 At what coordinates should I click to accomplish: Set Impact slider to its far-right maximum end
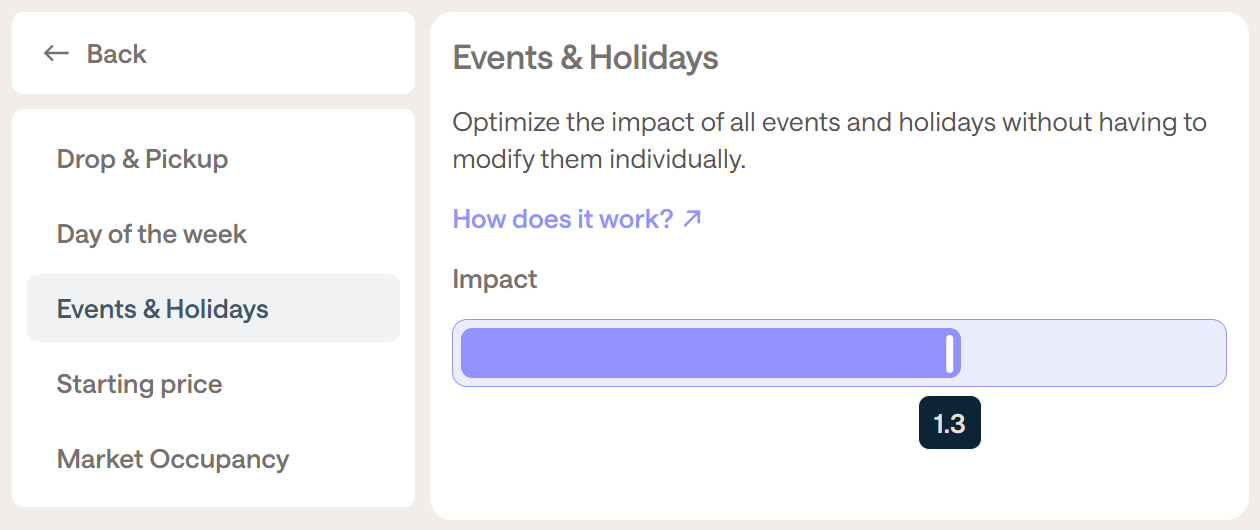point(1221,353)
